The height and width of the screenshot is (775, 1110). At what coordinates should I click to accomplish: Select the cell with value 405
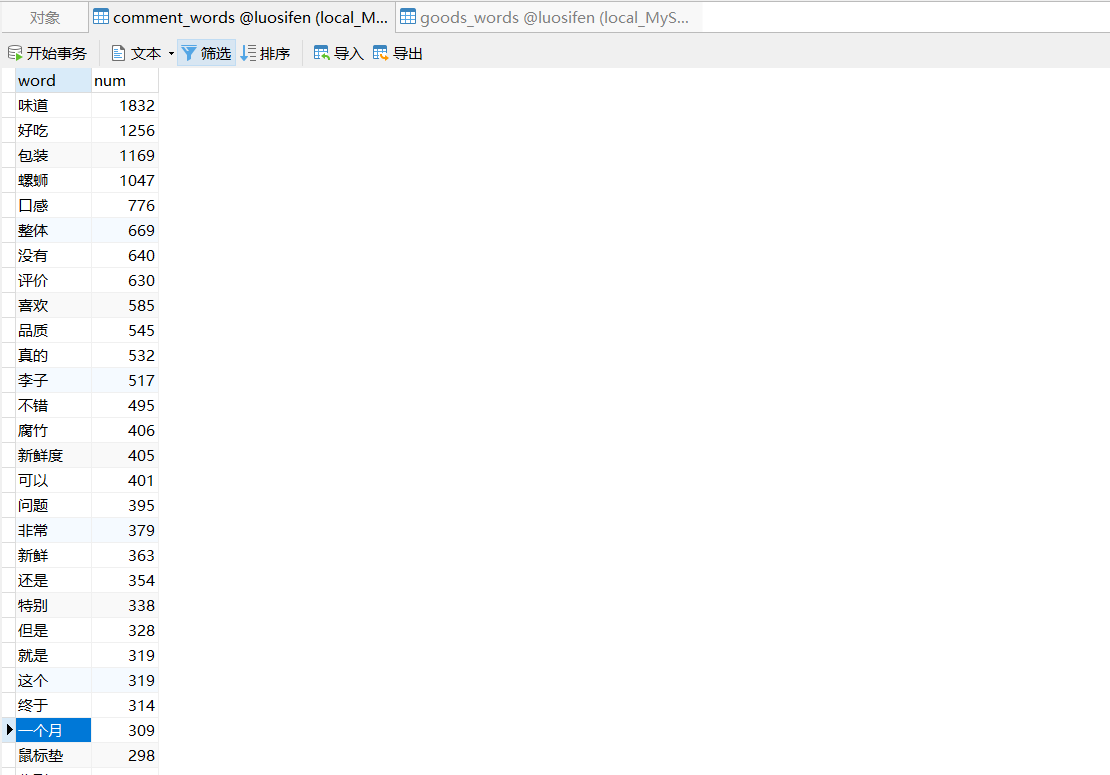point(125,456)
